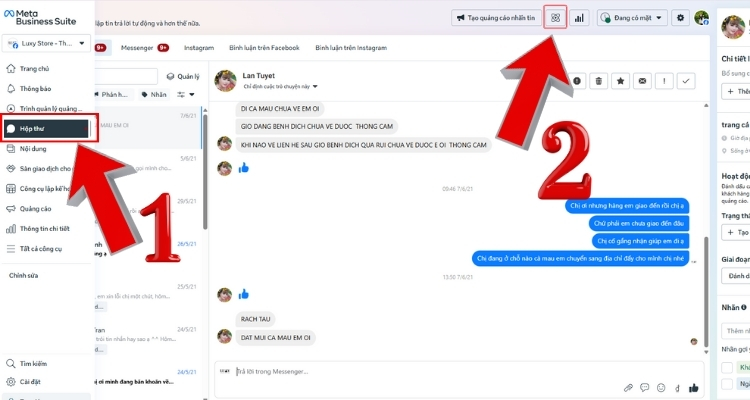The image size is (750, 400).
Task: Click the Quản lý button
Action: tap(183, 77)
